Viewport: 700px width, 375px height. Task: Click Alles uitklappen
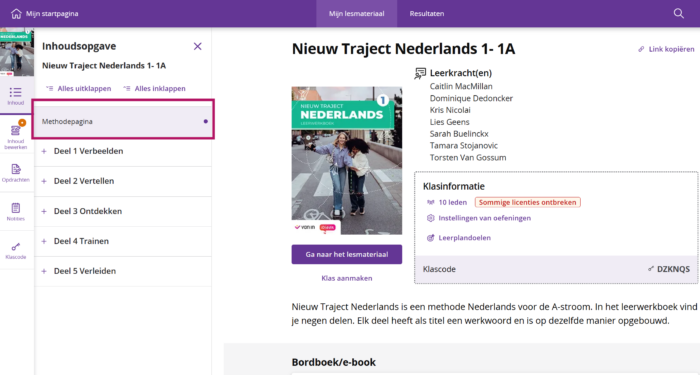tap(79, 88)
